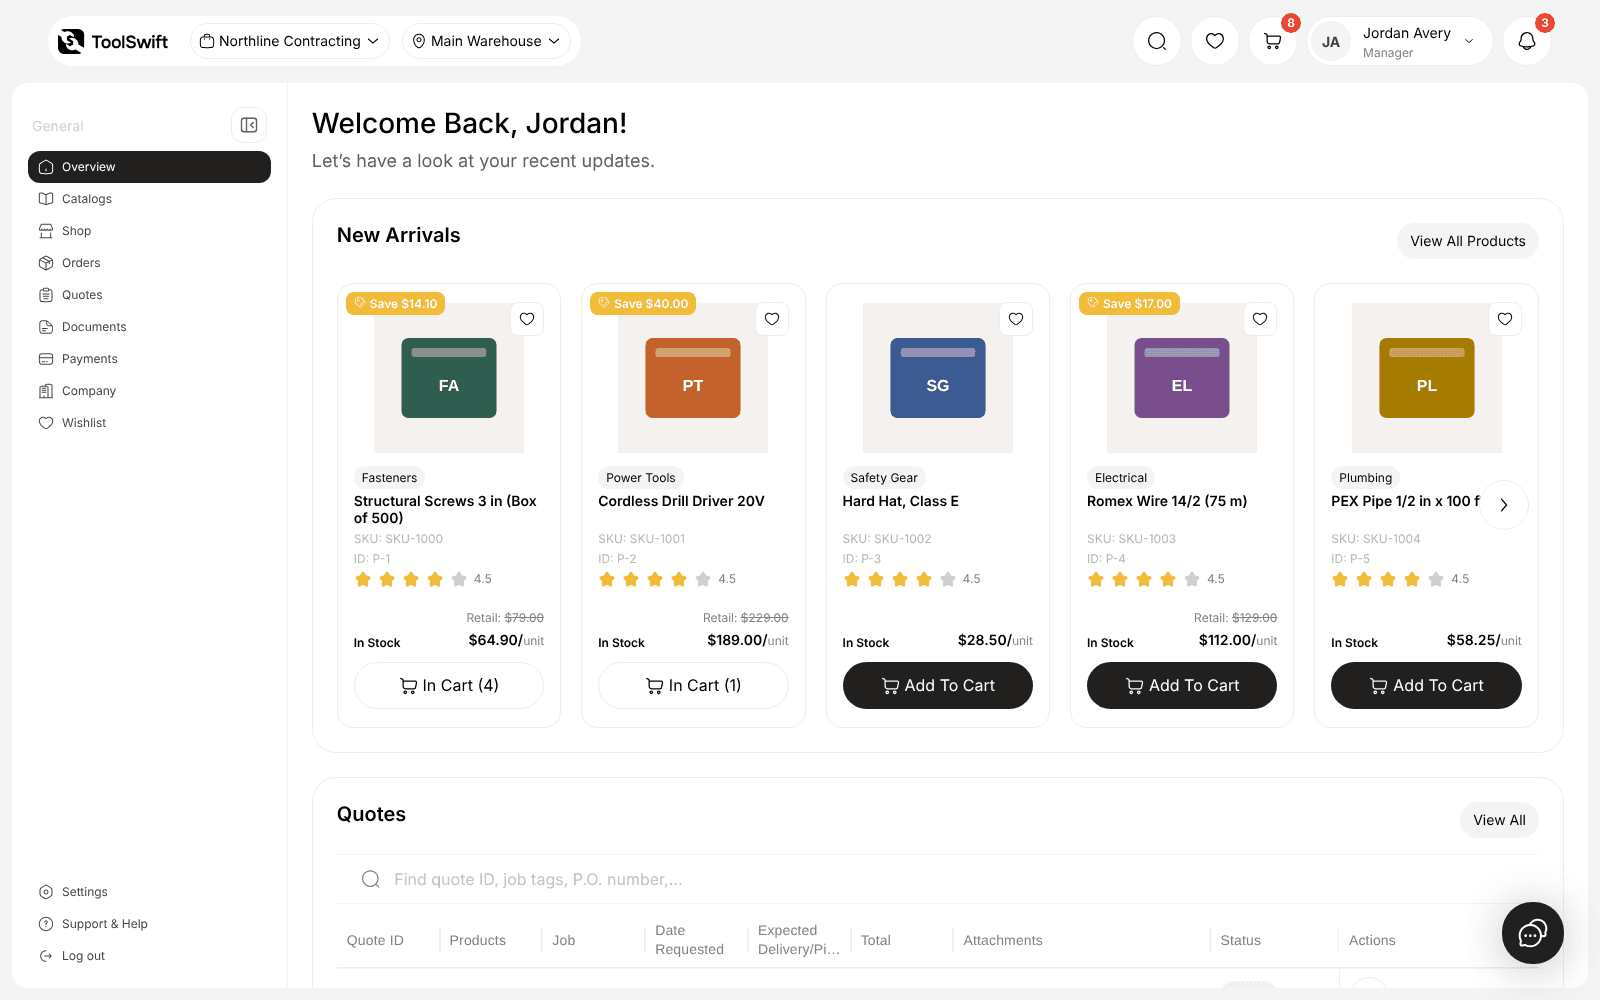This screenshot has width=1600, height=1000.
Task: Add Hard Hat to cart
Action: 937,685
